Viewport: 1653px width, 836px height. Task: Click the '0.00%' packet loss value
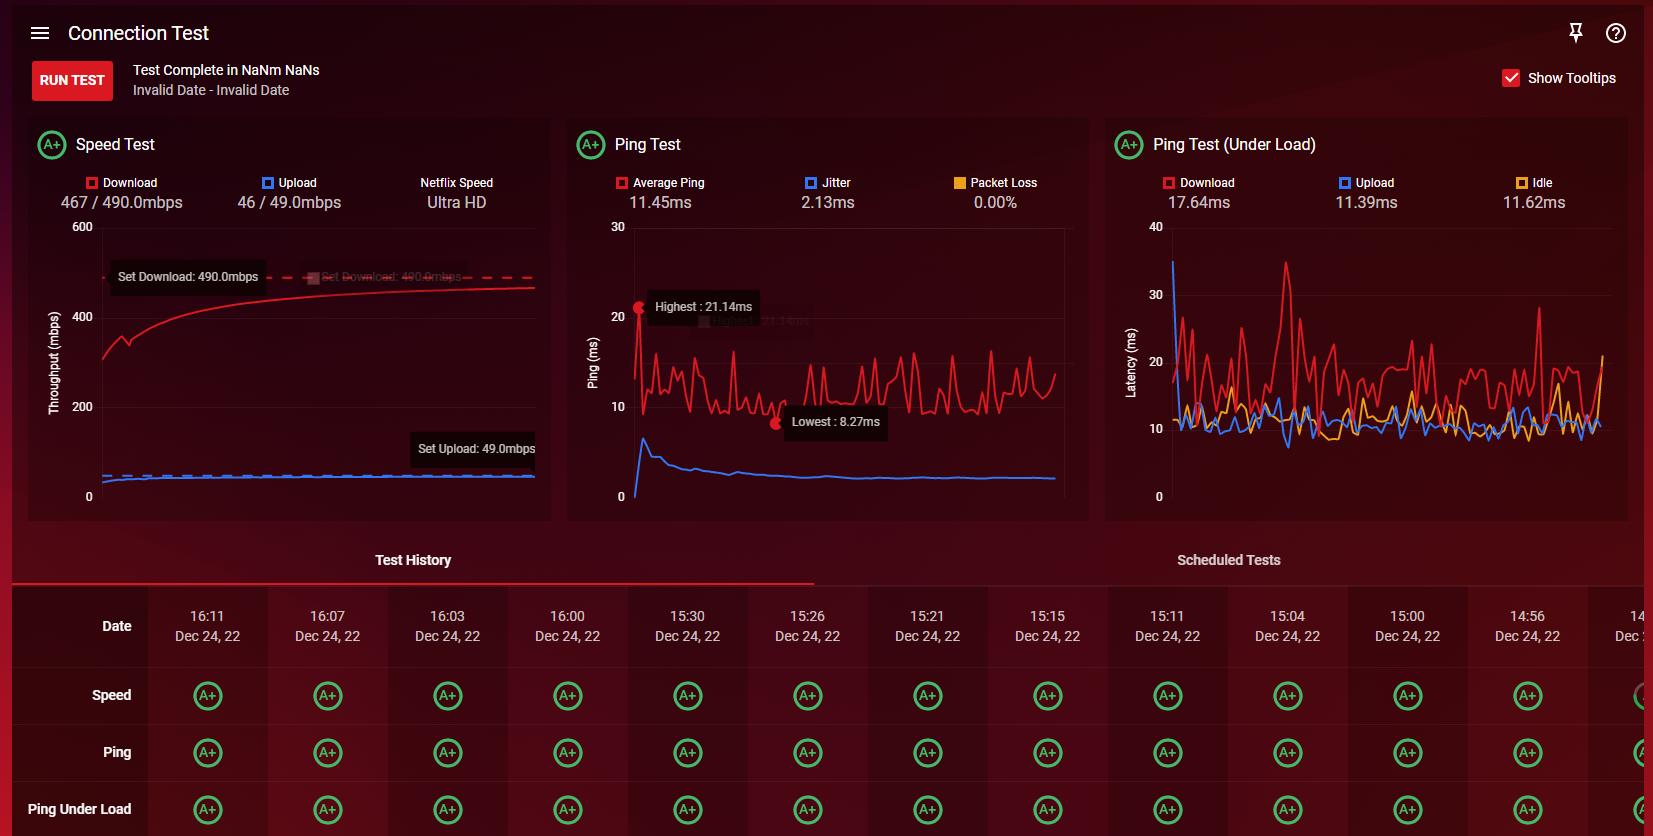pyautogui.click(x=995, y=203)
